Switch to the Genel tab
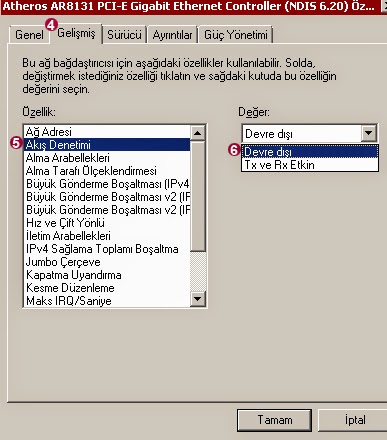 point(29,35)
